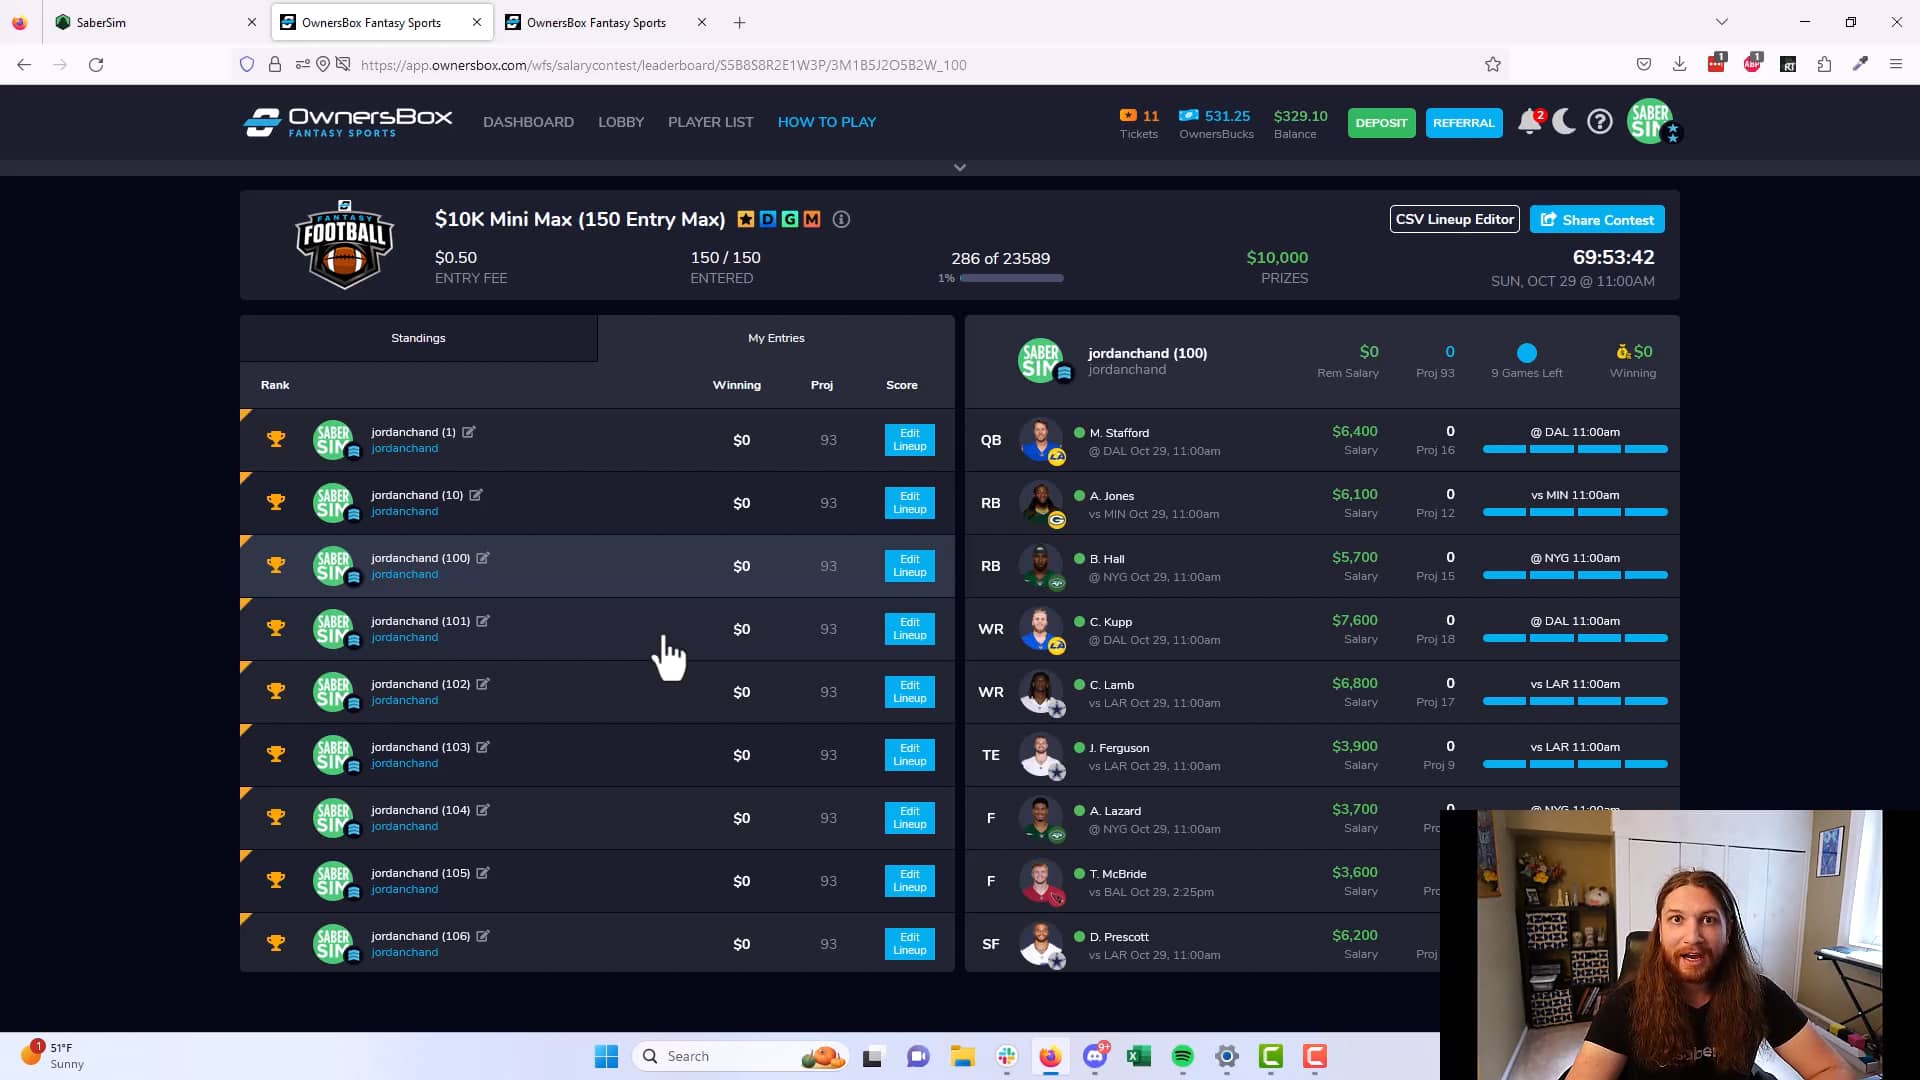The image size is (1920, 1080).
Task: Click the edit pencil beside jordanchand (1)
Action: tap(470, 432)
